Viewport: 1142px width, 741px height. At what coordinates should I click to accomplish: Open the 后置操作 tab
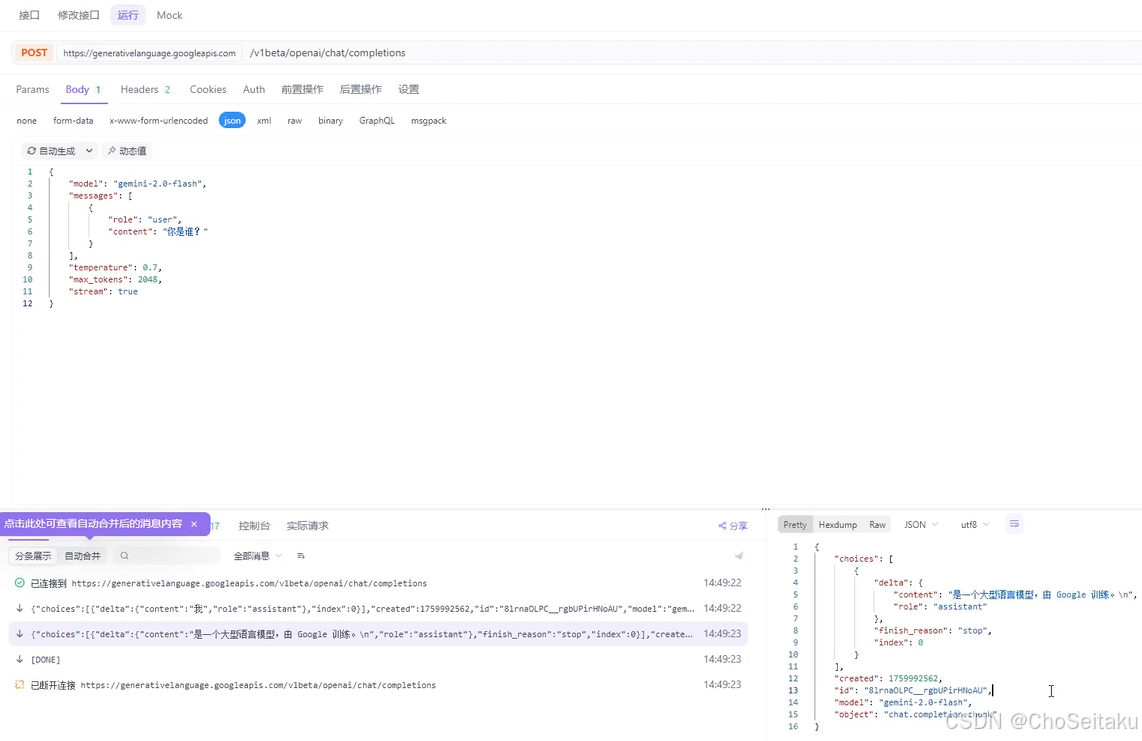coord(361,90)
